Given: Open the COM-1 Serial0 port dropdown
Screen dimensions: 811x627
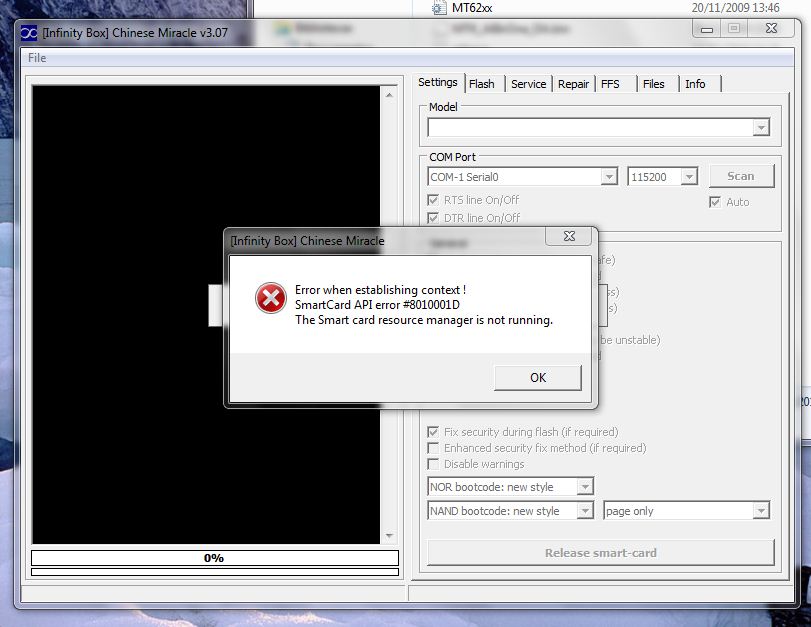Looking at the screenshot, I should point(609,177).
